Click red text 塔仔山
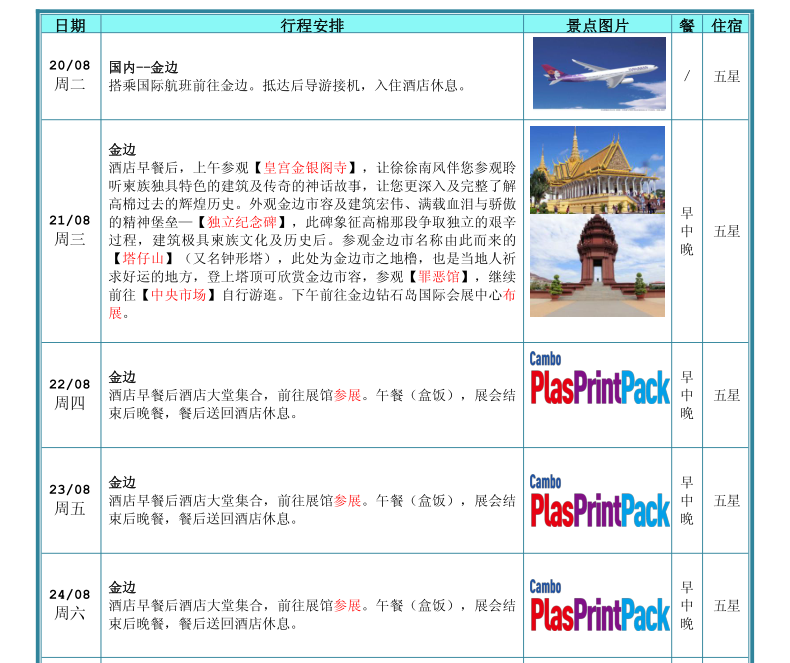The width and height of the screenshot is (790, 663). (144, 258)
